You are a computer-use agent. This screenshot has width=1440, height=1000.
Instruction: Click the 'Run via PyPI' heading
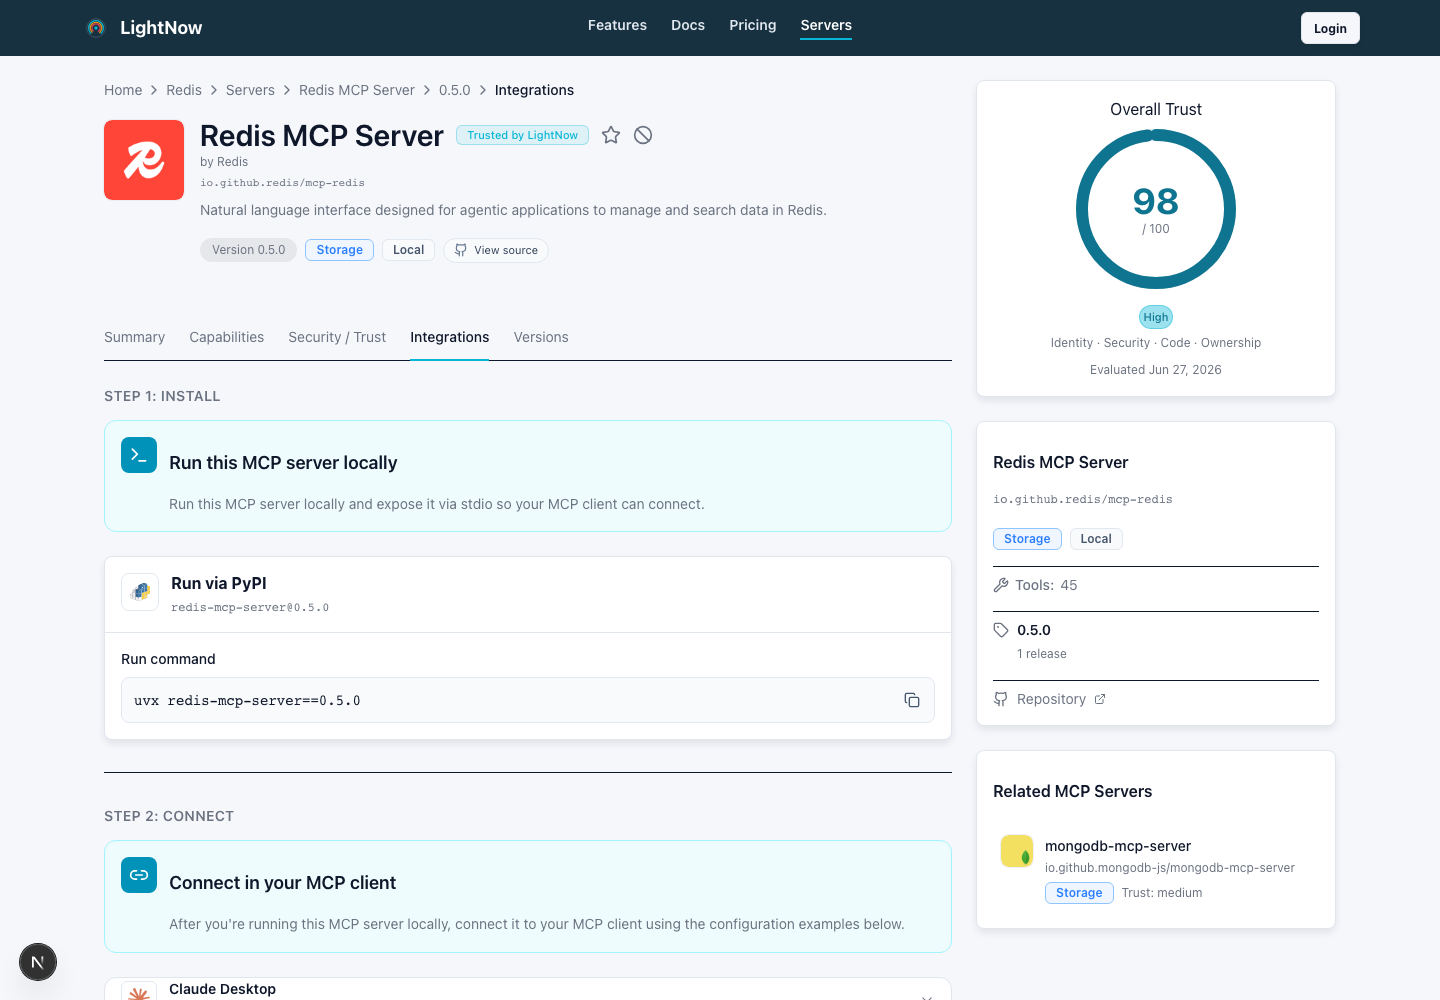coord(219,583)
